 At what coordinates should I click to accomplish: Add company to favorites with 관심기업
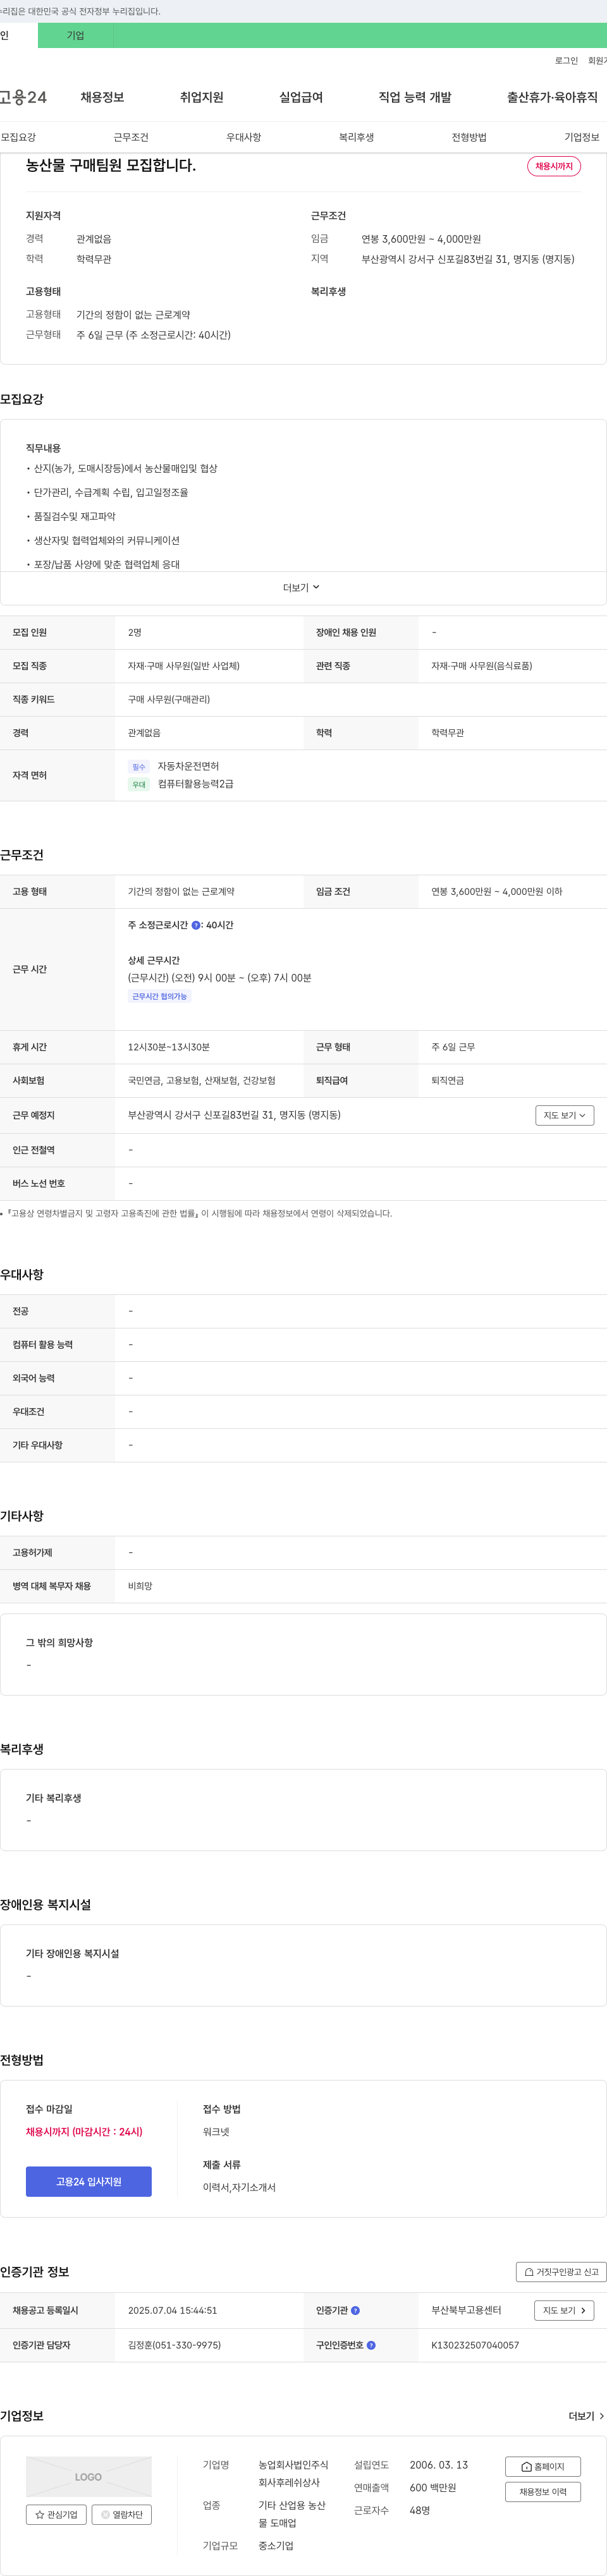click(x=56, y=2514)
